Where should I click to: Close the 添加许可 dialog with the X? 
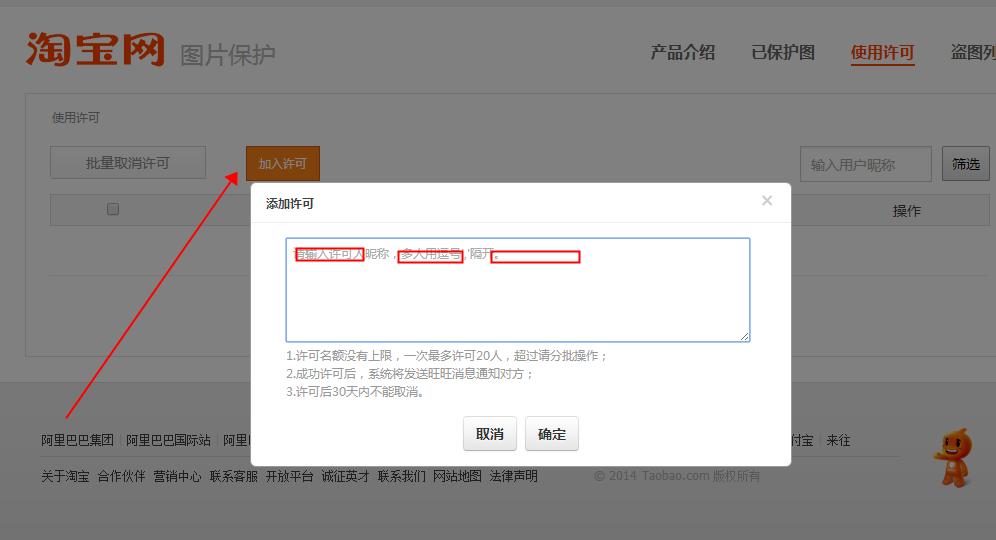[767, 201]
